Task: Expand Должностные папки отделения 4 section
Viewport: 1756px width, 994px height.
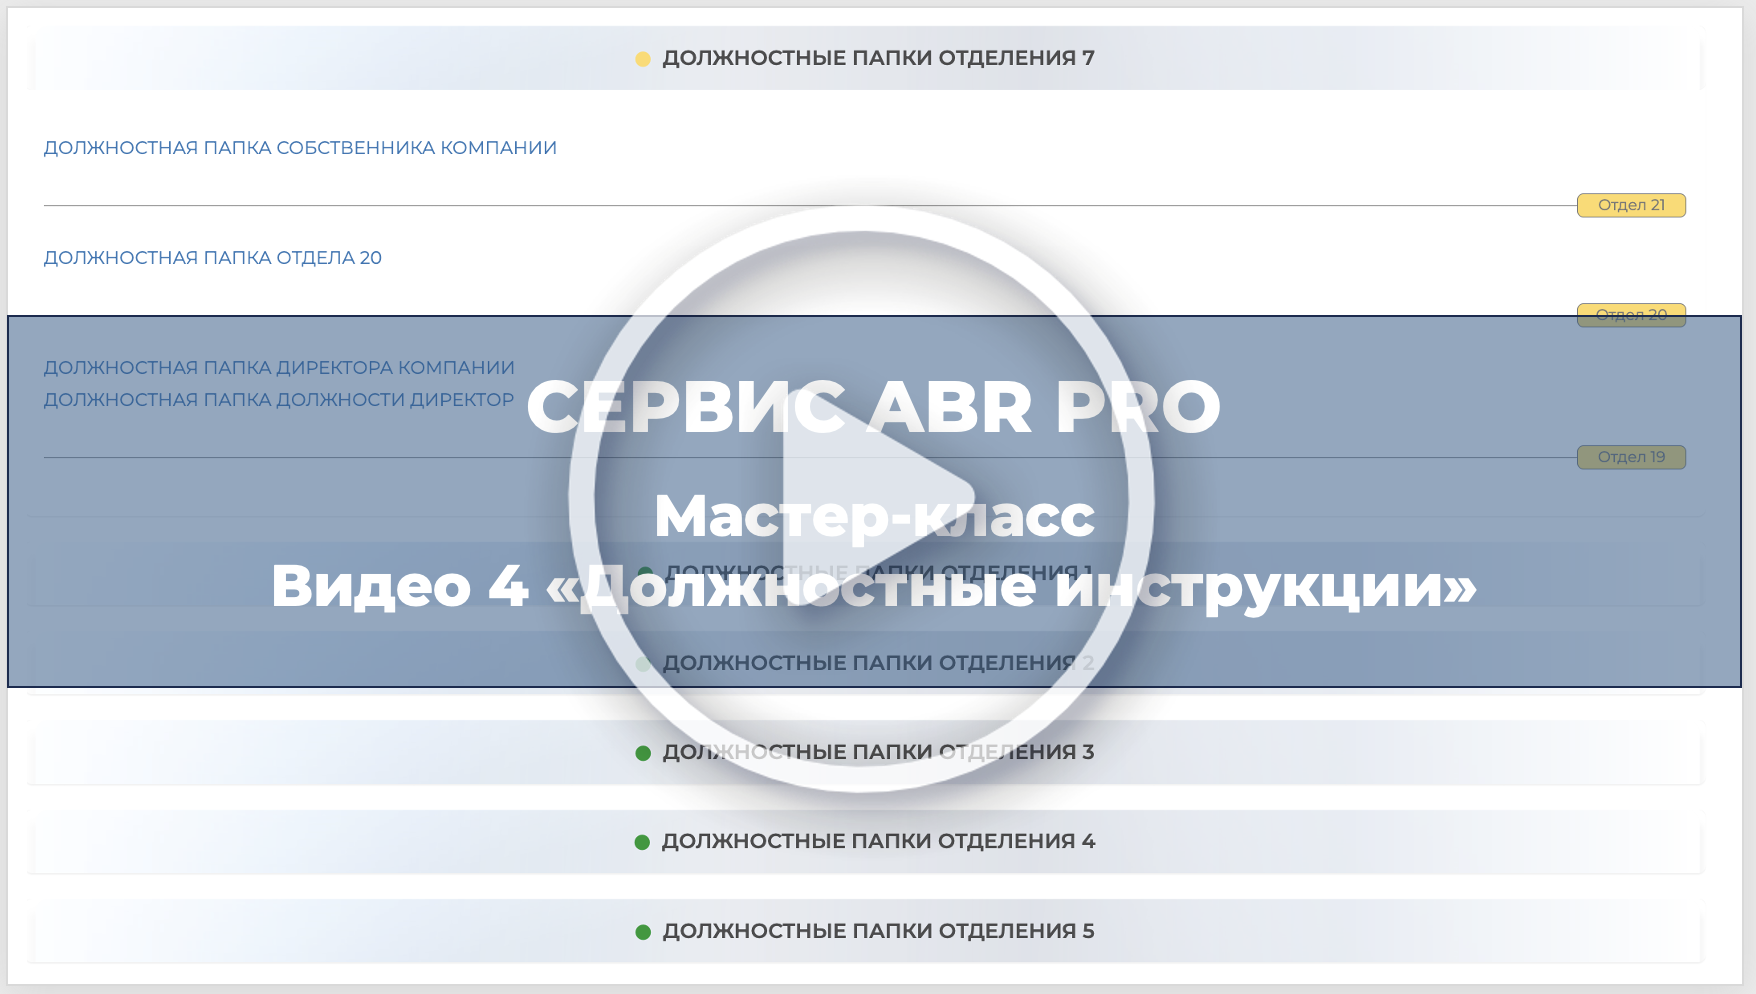Action: [866, 842]
